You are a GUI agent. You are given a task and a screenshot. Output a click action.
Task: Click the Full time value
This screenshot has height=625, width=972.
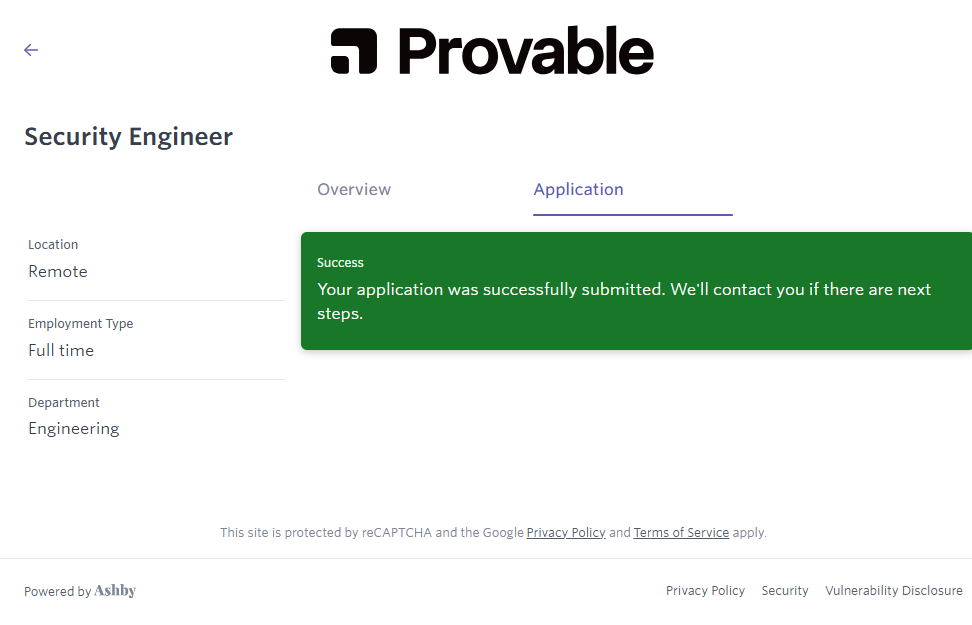61,351
